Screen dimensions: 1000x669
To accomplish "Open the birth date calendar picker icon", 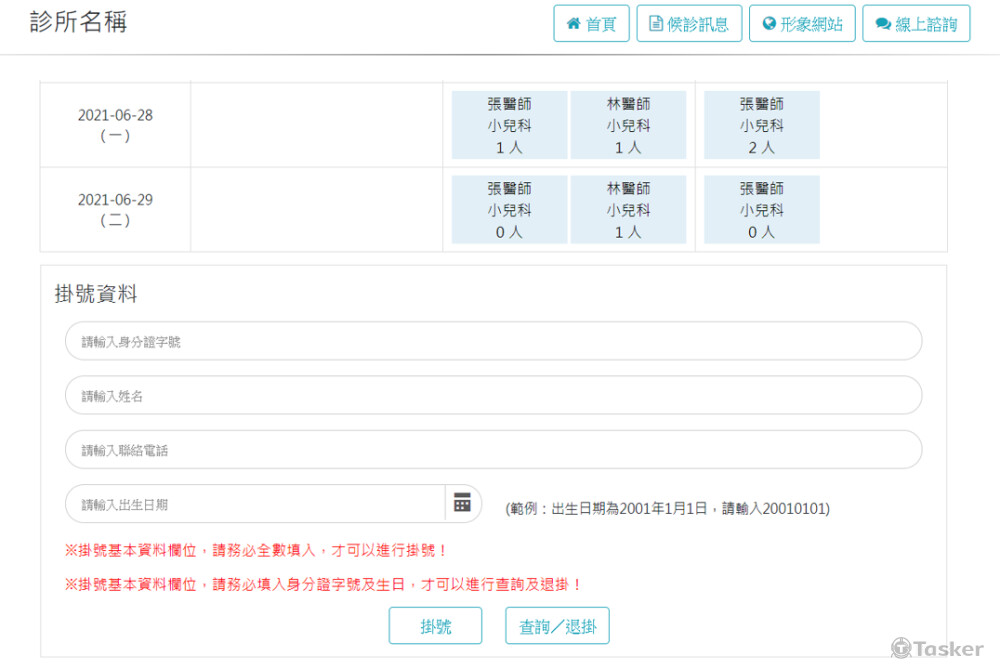I will point(462,503).
